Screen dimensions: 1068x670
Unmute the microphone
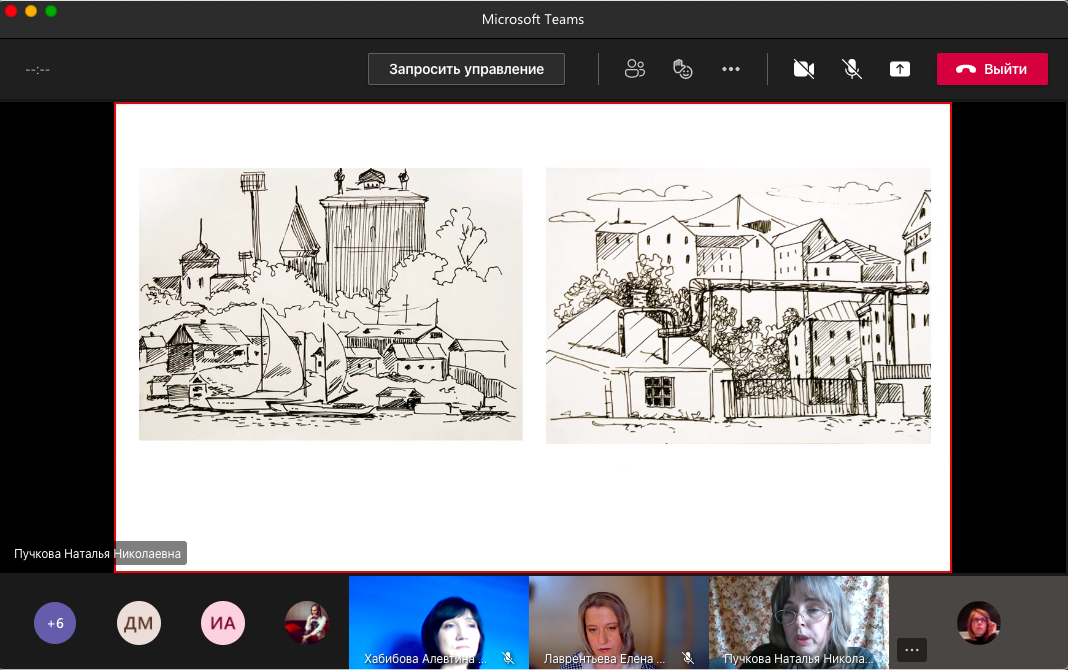click(x=852, y=69)
